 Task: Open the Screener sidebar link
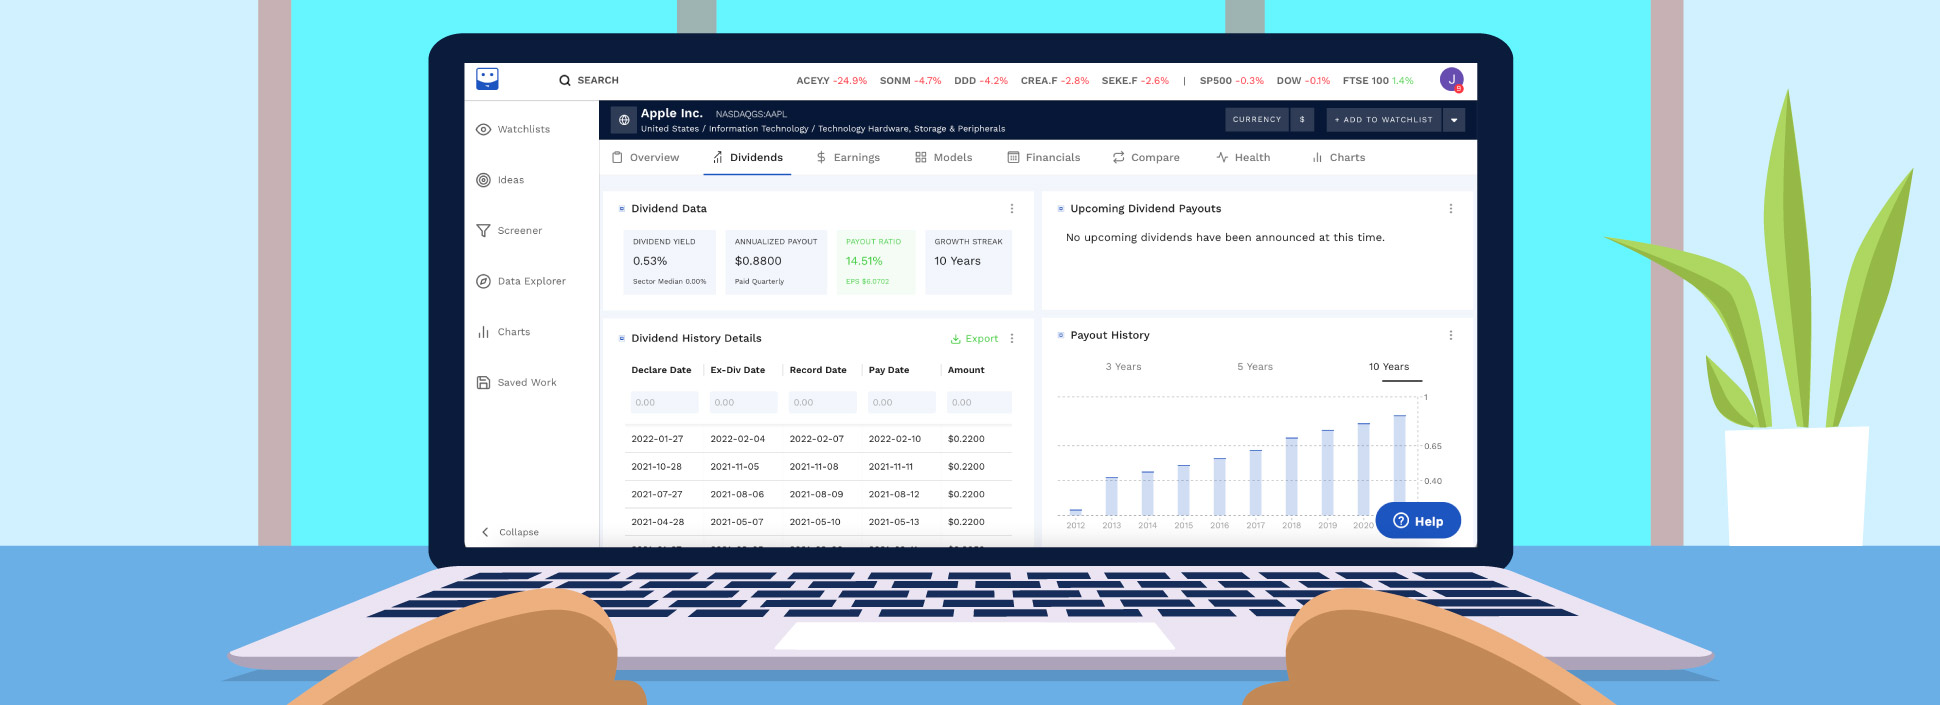[520, 230]
